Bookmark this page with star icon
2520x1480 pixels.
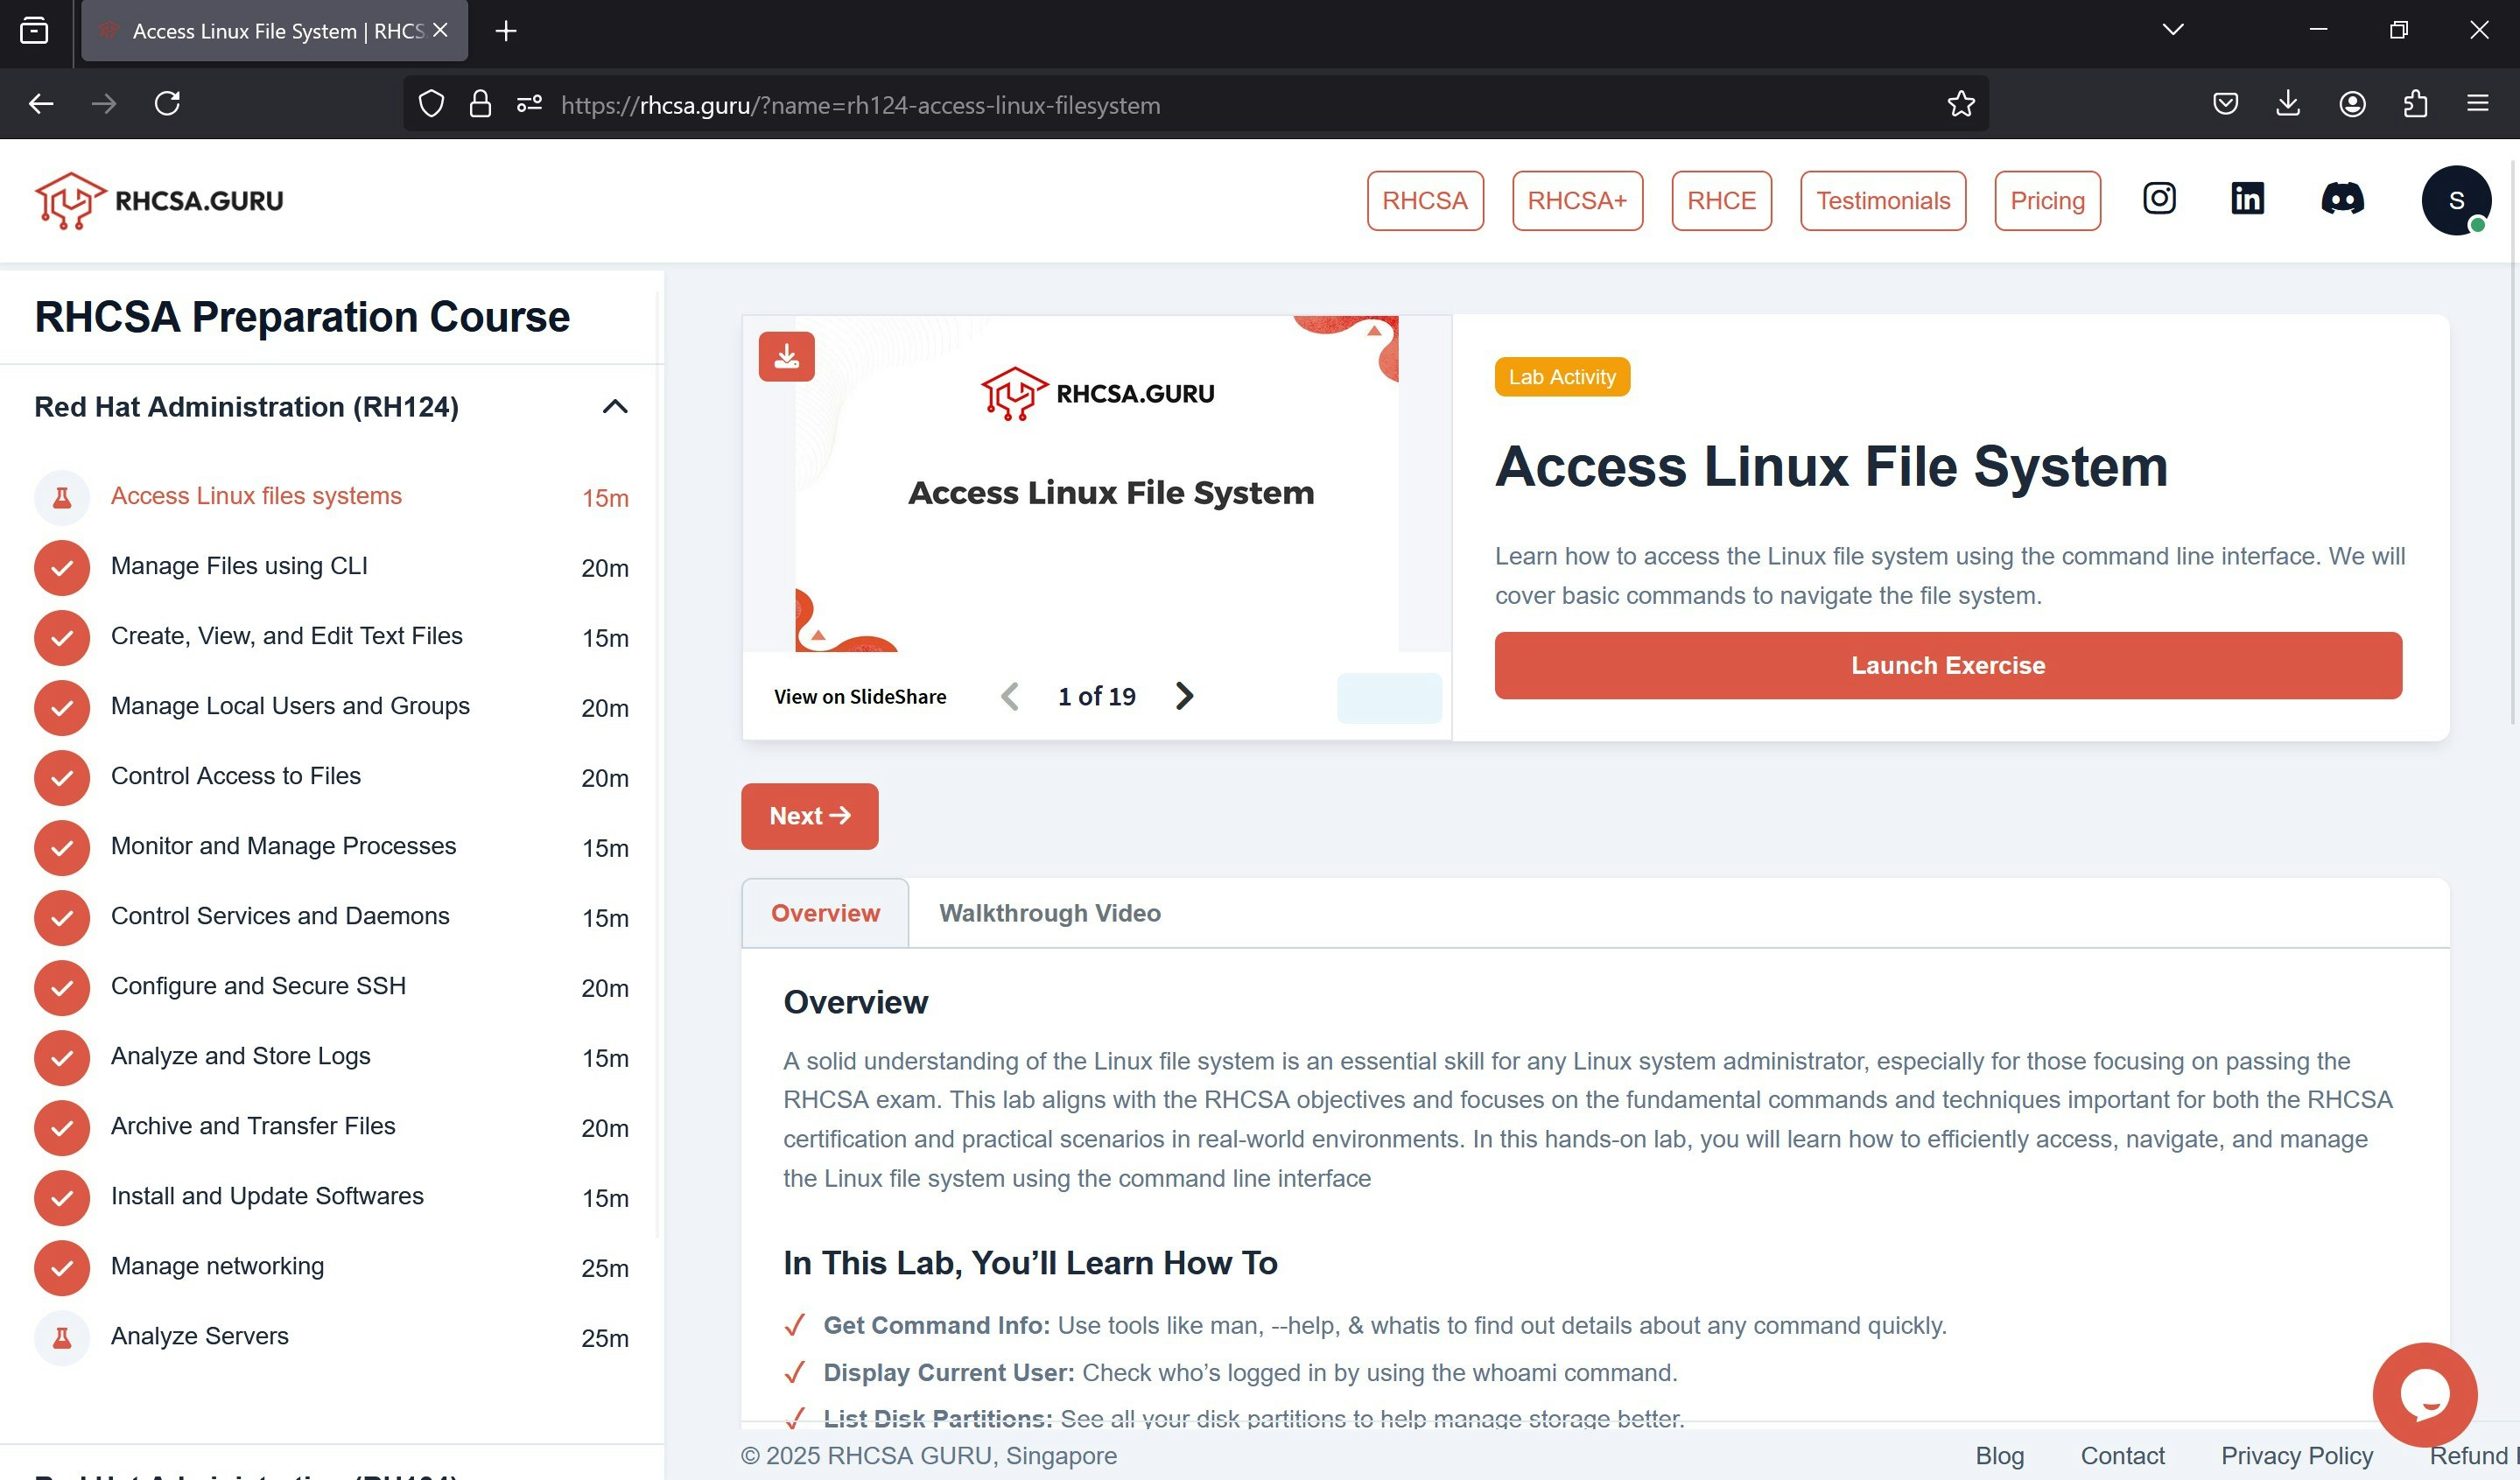1961,103
